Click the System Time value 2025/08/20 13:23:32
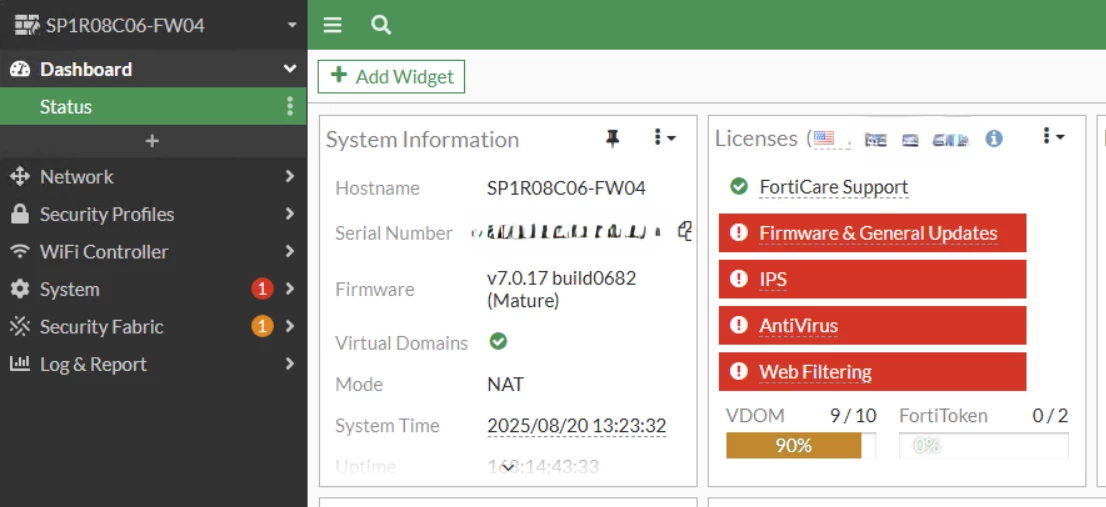The width and height of the screenshot is (1106, 507). 576,426
